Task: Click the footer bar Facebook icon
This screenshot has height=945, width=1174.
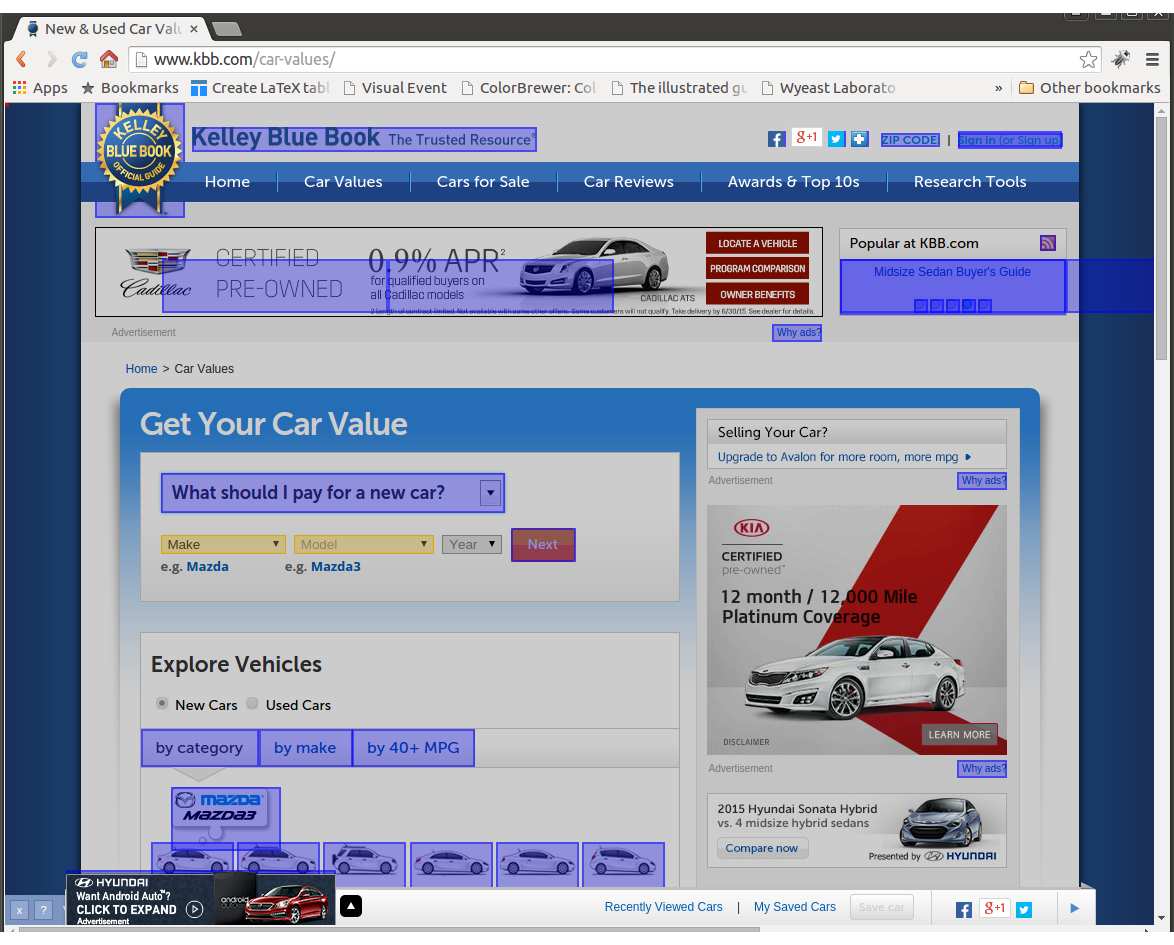Action: [x=964, y=909]
